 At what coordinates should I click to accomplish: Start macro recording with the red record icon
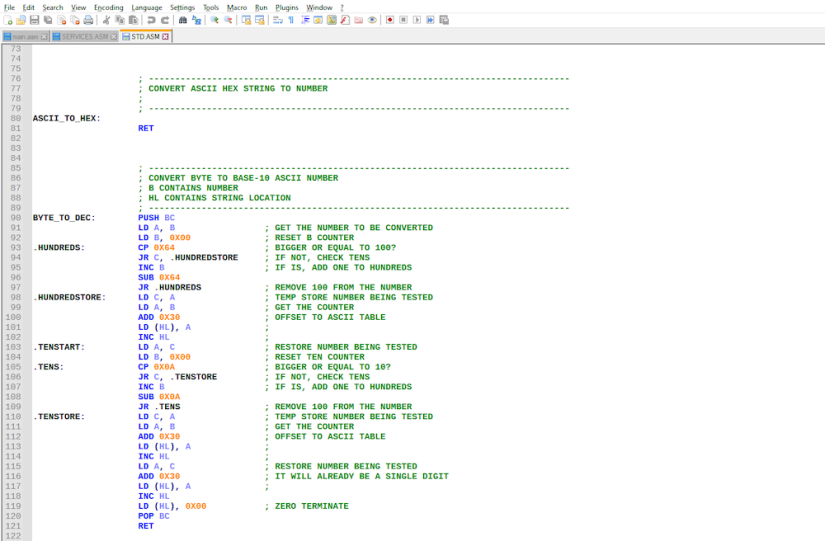tap(389, 20)
